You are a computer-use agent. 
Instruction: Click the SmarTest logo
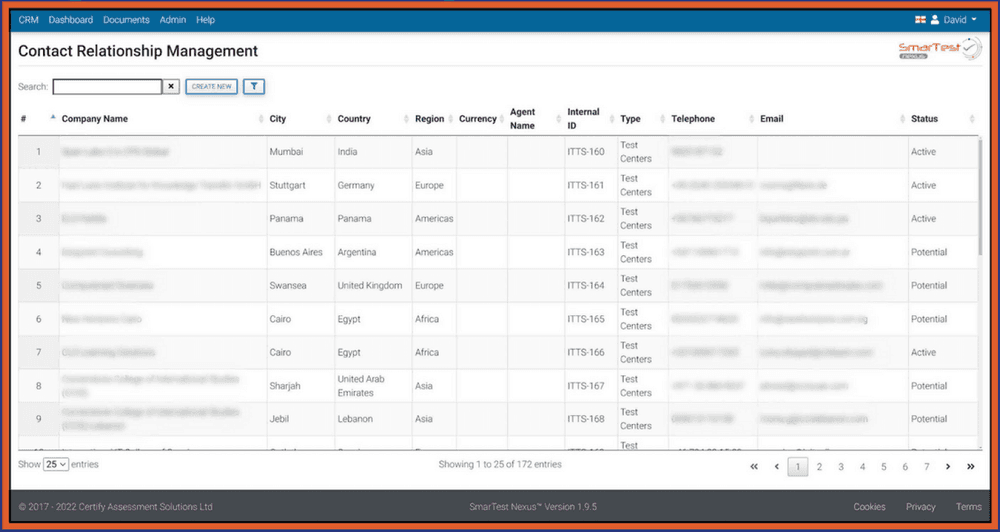click(940, 50)
